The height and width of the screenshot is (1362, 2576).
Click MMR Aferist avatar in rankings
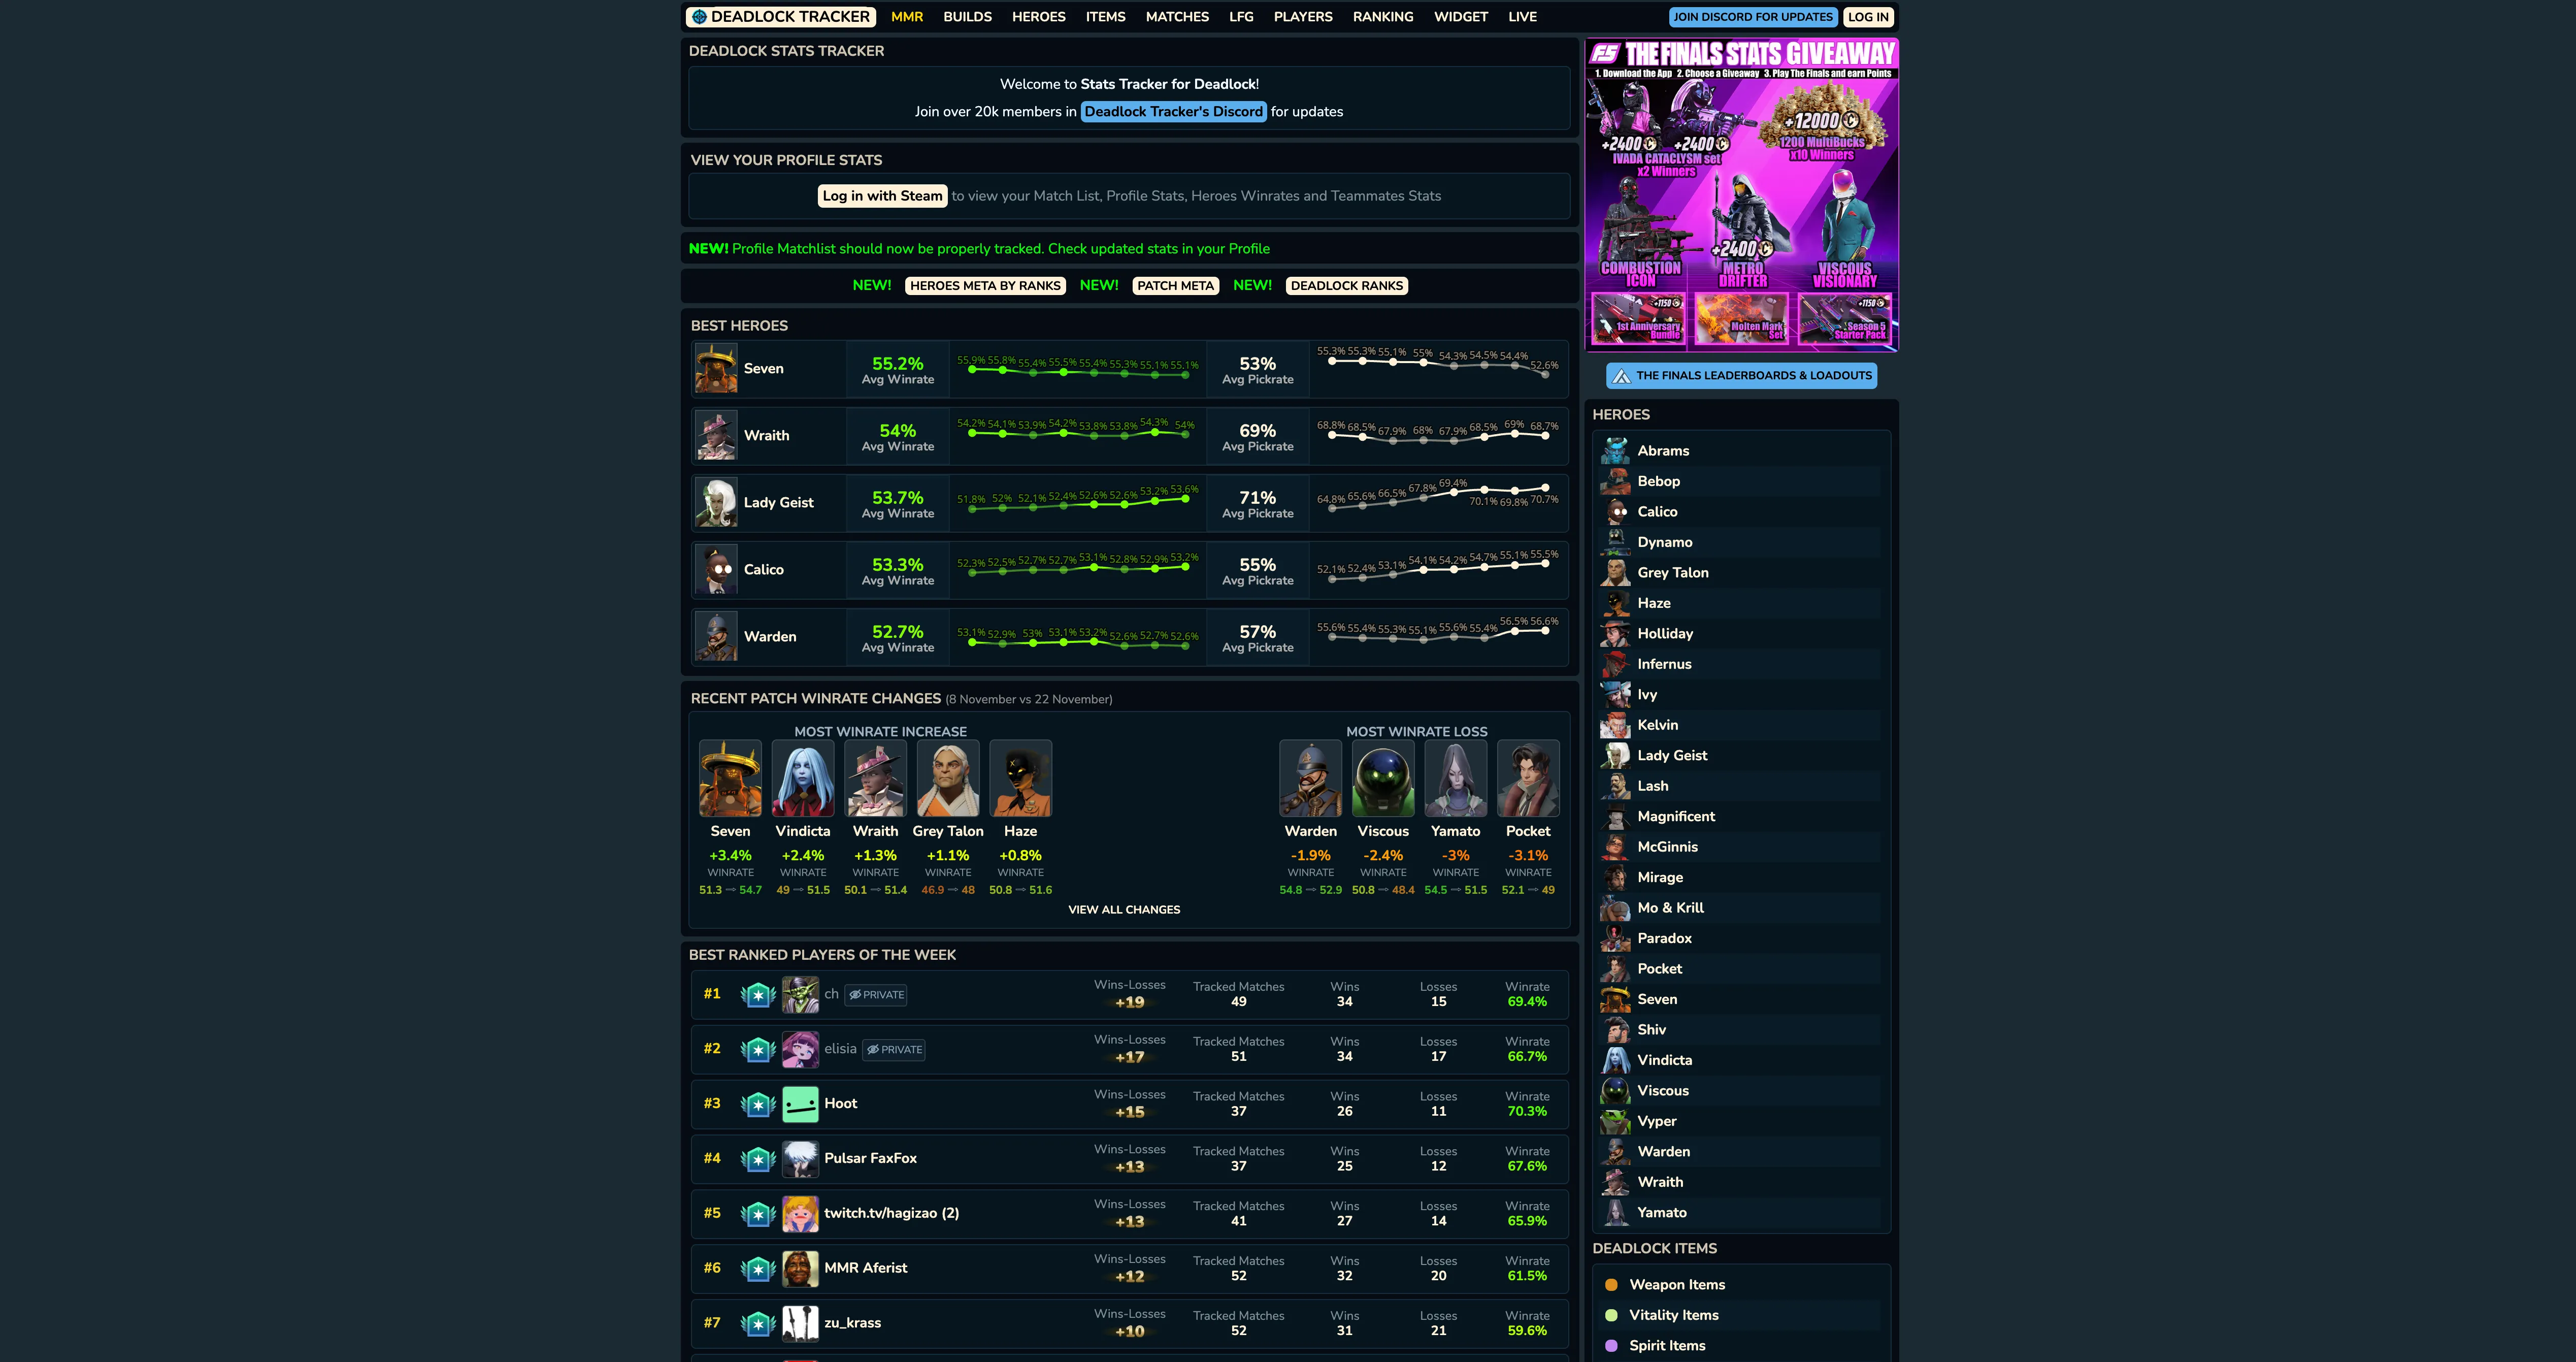point(800,1269)
